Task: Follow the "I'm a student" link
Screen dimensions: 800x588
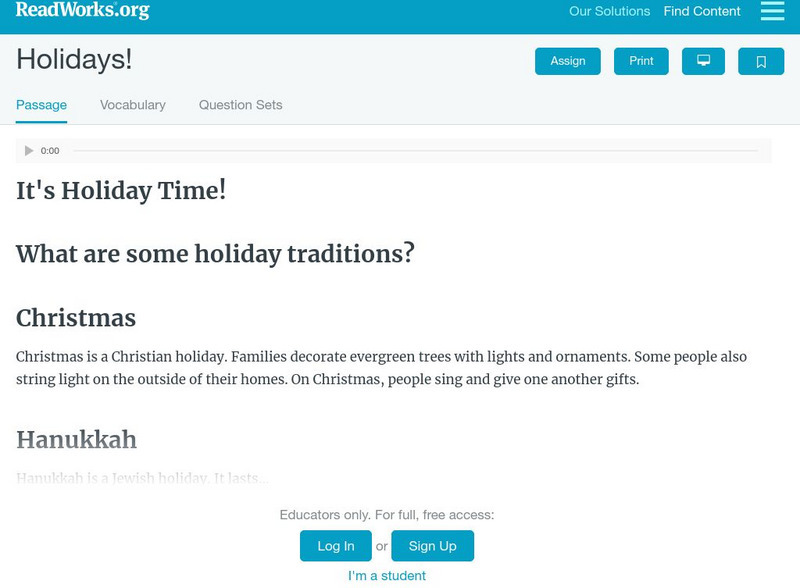Action: pyautogui.click(x=387, y=576)
